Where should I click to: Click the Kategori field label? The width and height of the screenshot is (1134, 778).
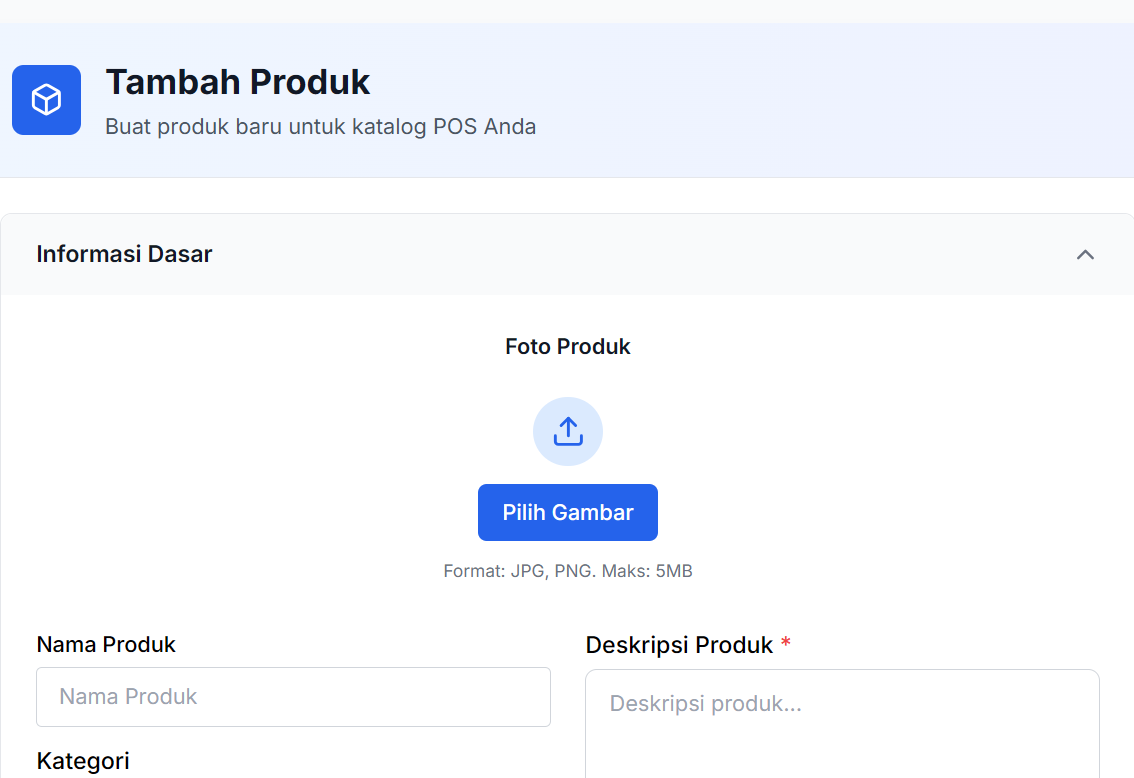[83, 761]
